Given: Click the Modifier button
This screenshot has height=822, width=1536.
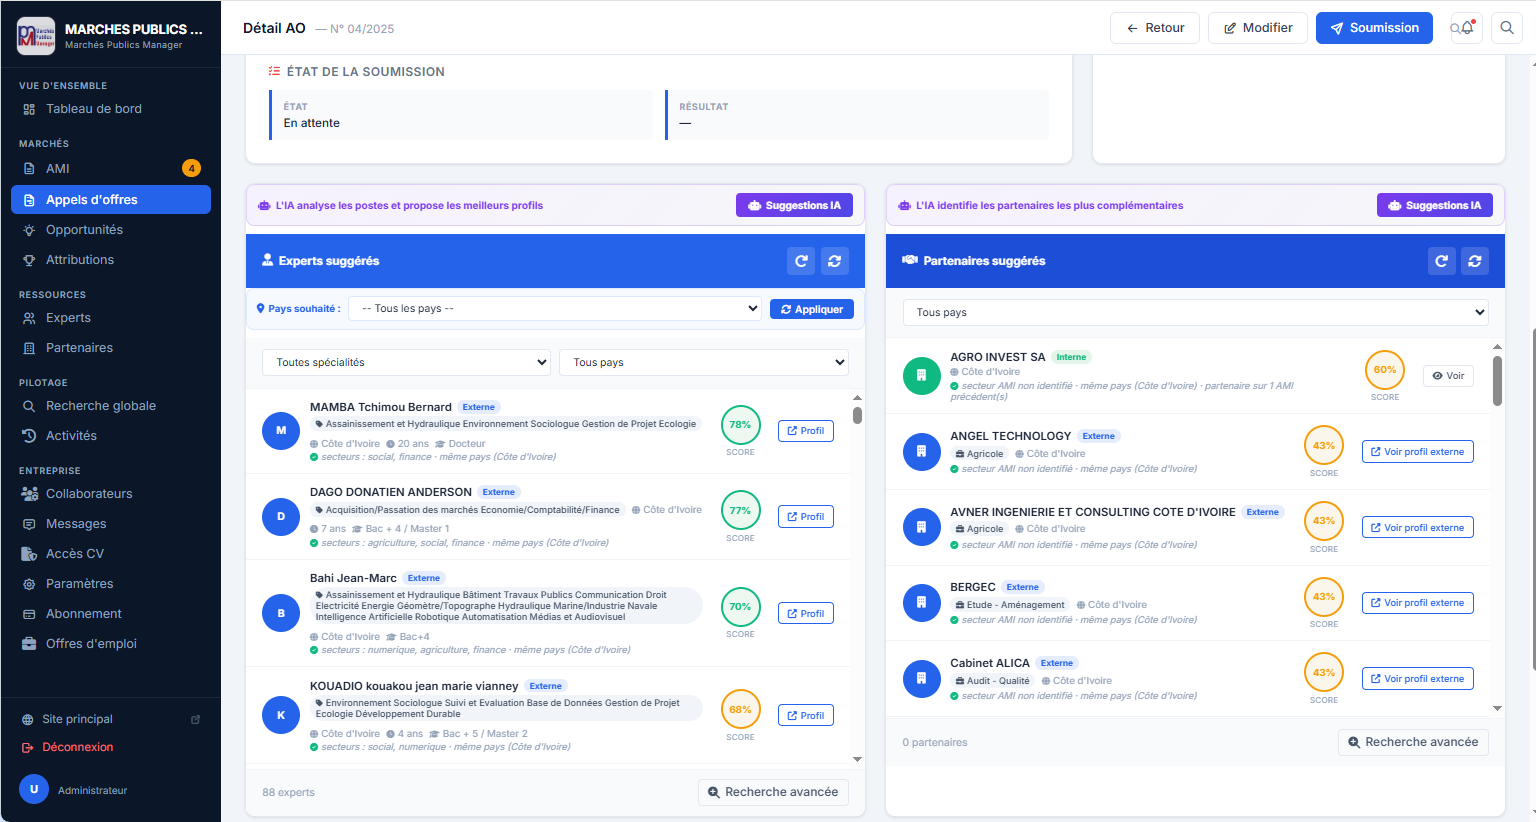Looking at the screenshot, I should [1258, 28].
